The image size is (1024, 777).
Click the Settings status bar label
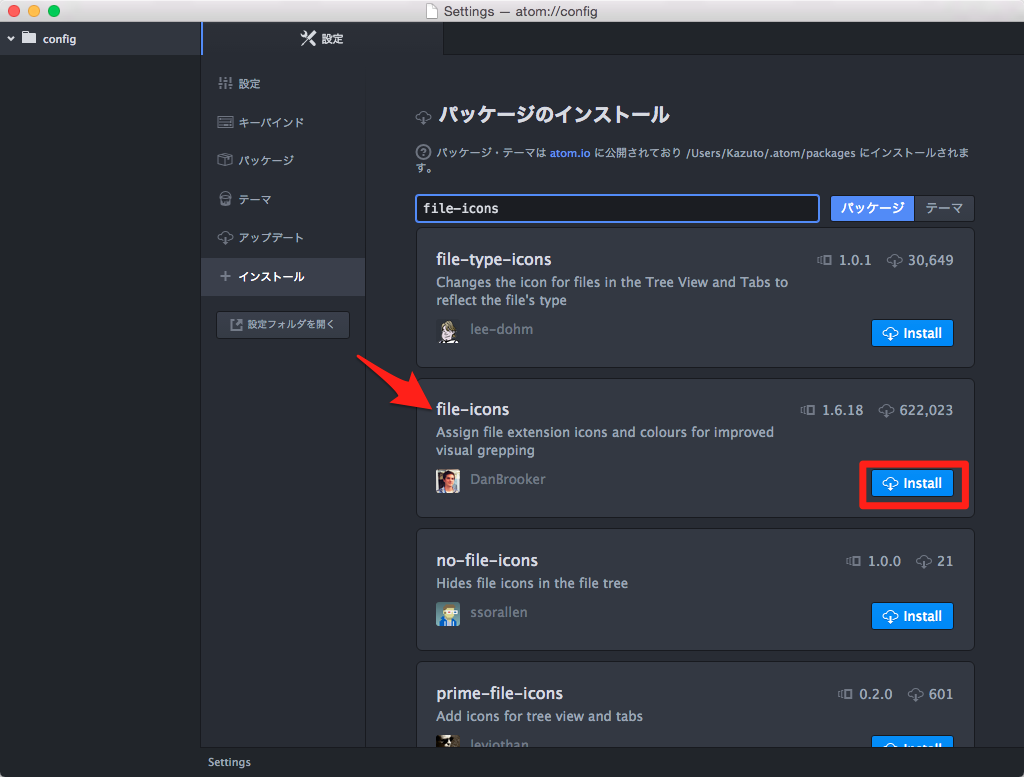(229, 762)
